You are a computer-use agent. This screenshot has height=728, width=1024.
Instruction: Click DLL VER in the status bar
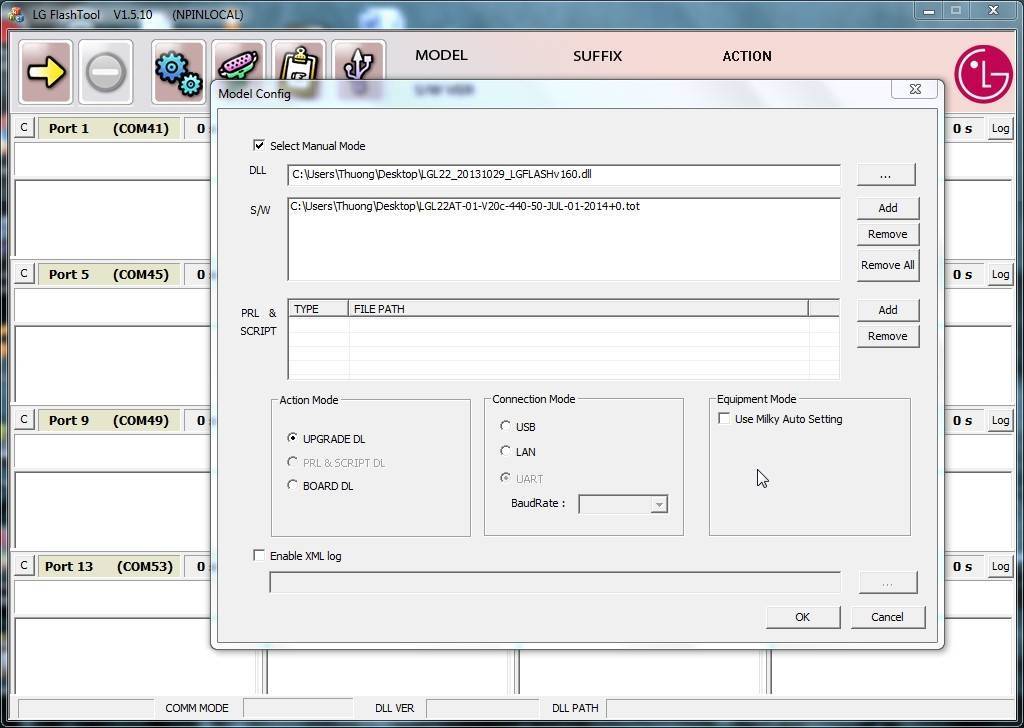(394, 708)
